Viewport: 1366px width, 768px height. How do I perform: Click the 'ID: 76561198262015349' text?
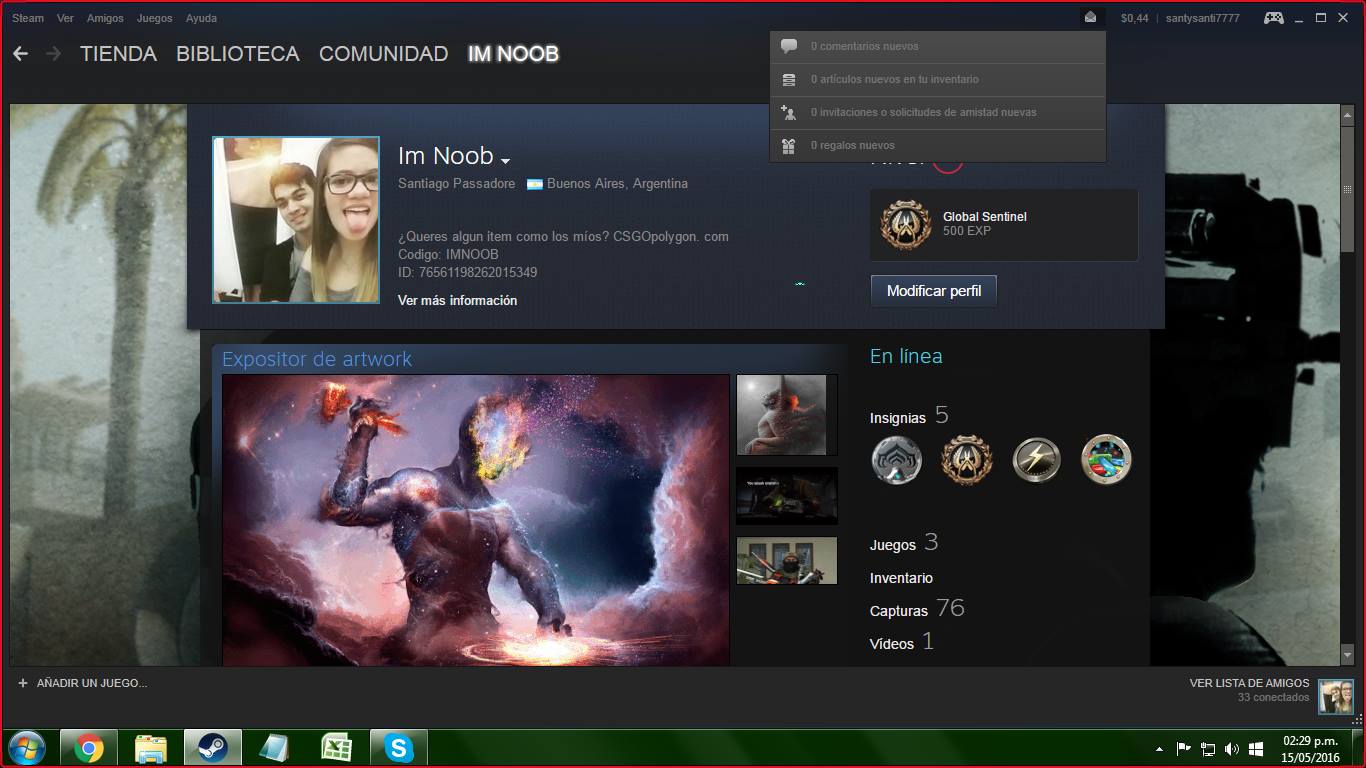(468, 272)
